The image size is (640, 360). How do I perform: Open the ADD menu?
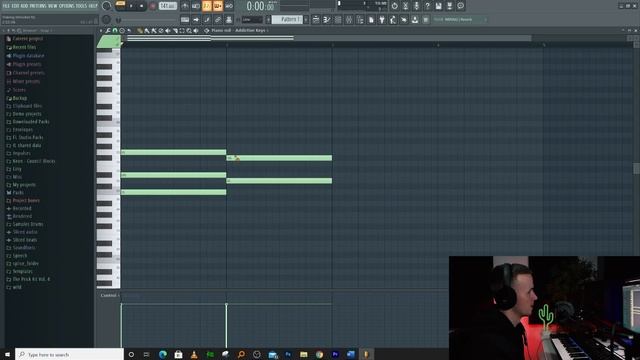click(25, 6)
